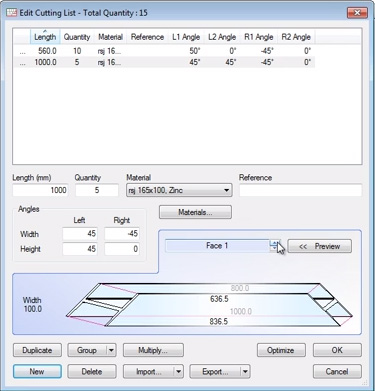Image resolution: width=375 pixels, height=391 pixels.
Task: Select the row with length 1000.0
Action: 164,62
